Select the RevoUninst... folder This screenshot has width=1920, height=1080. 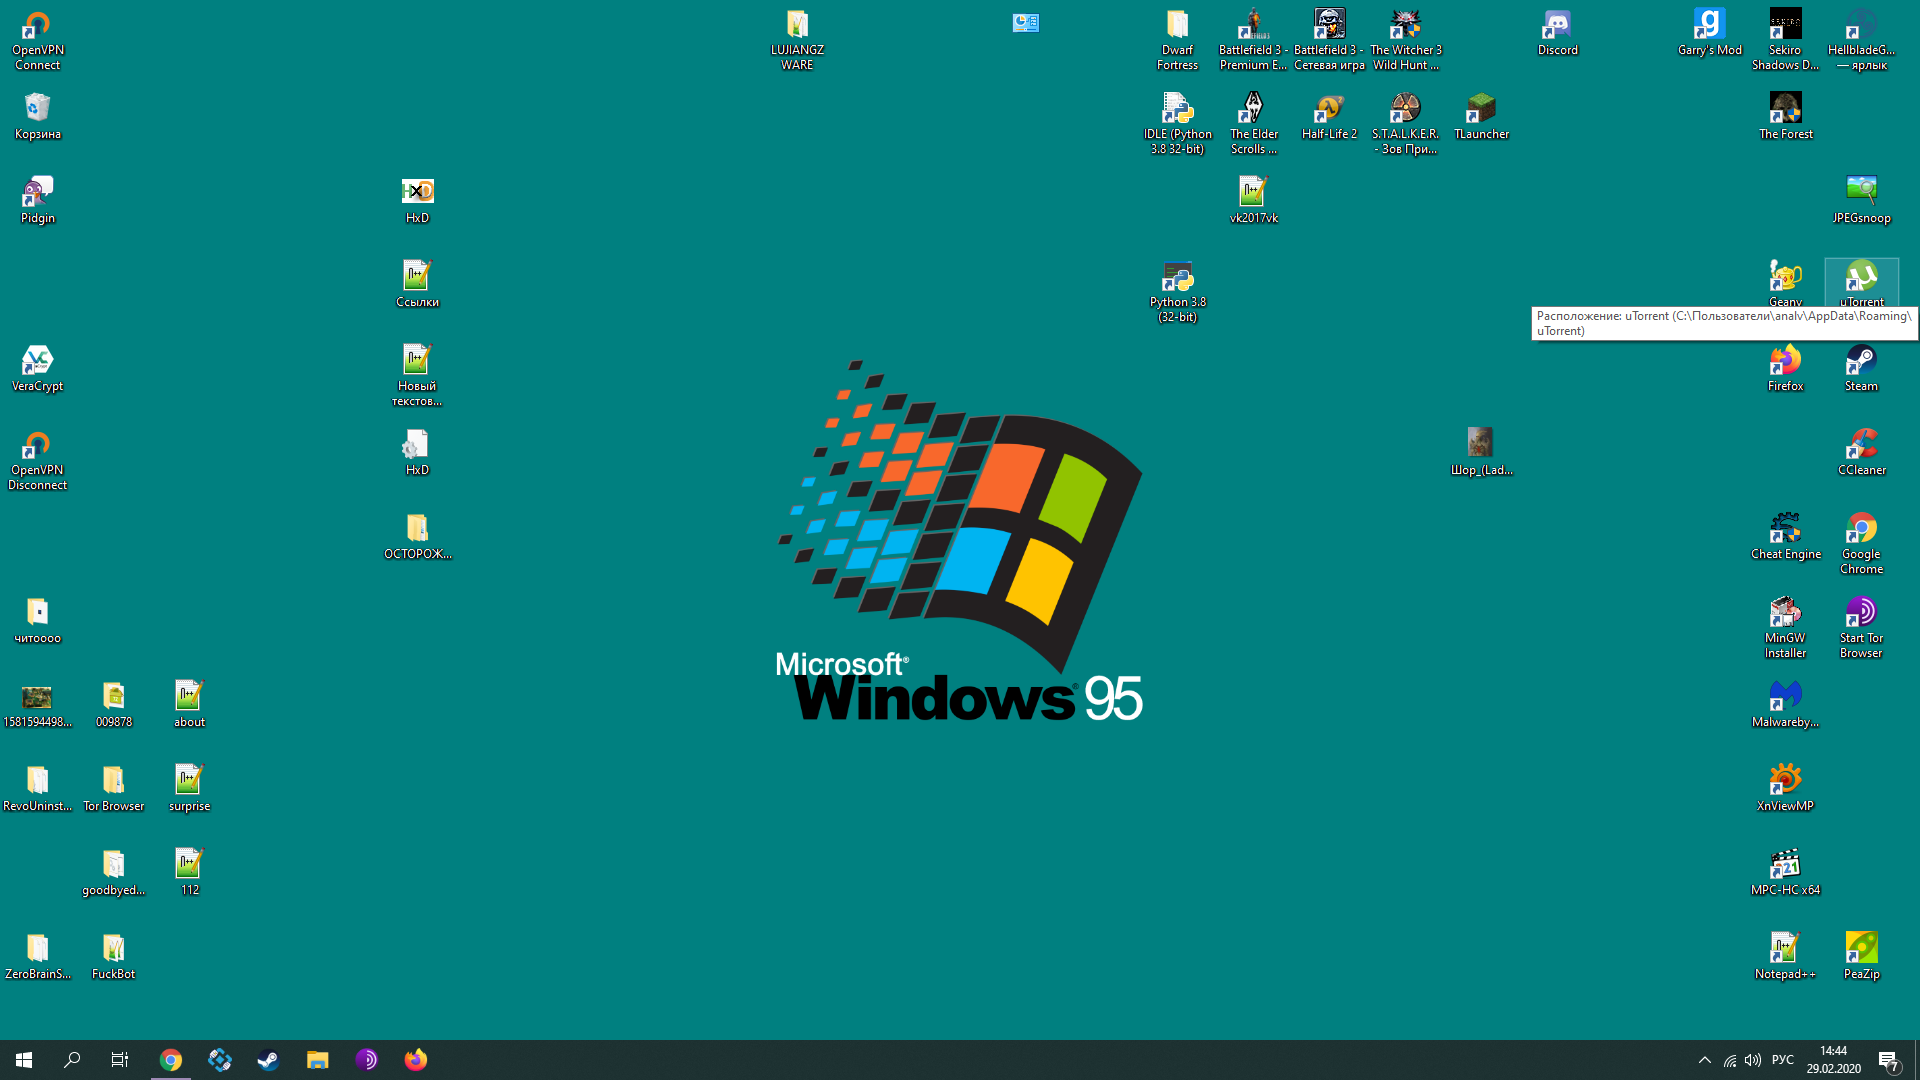click(38, 788)
